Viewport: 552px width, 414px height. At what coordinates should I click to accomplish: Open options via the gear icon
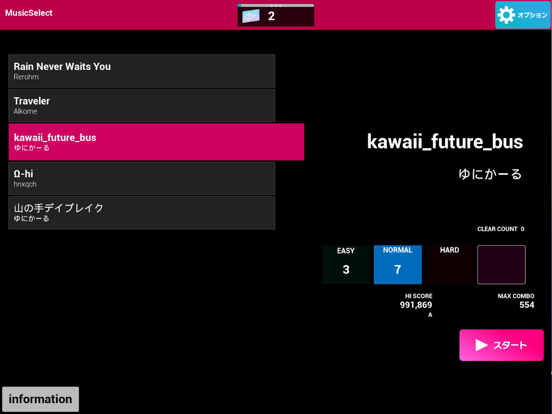click(523, 15)
